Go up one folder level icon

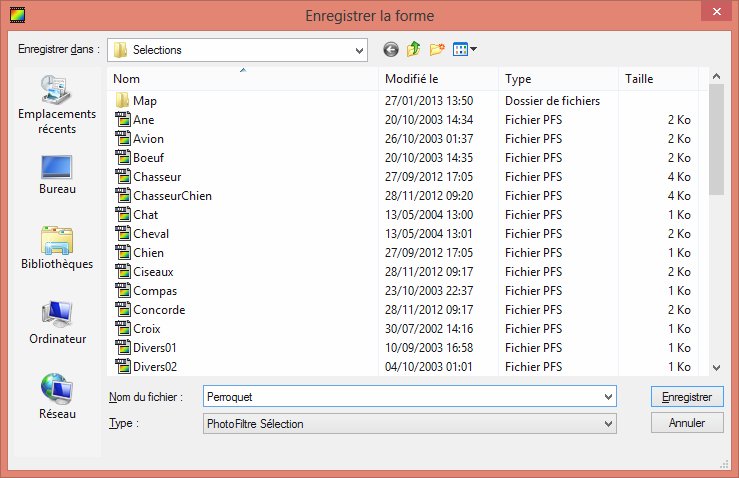point(413,49)
